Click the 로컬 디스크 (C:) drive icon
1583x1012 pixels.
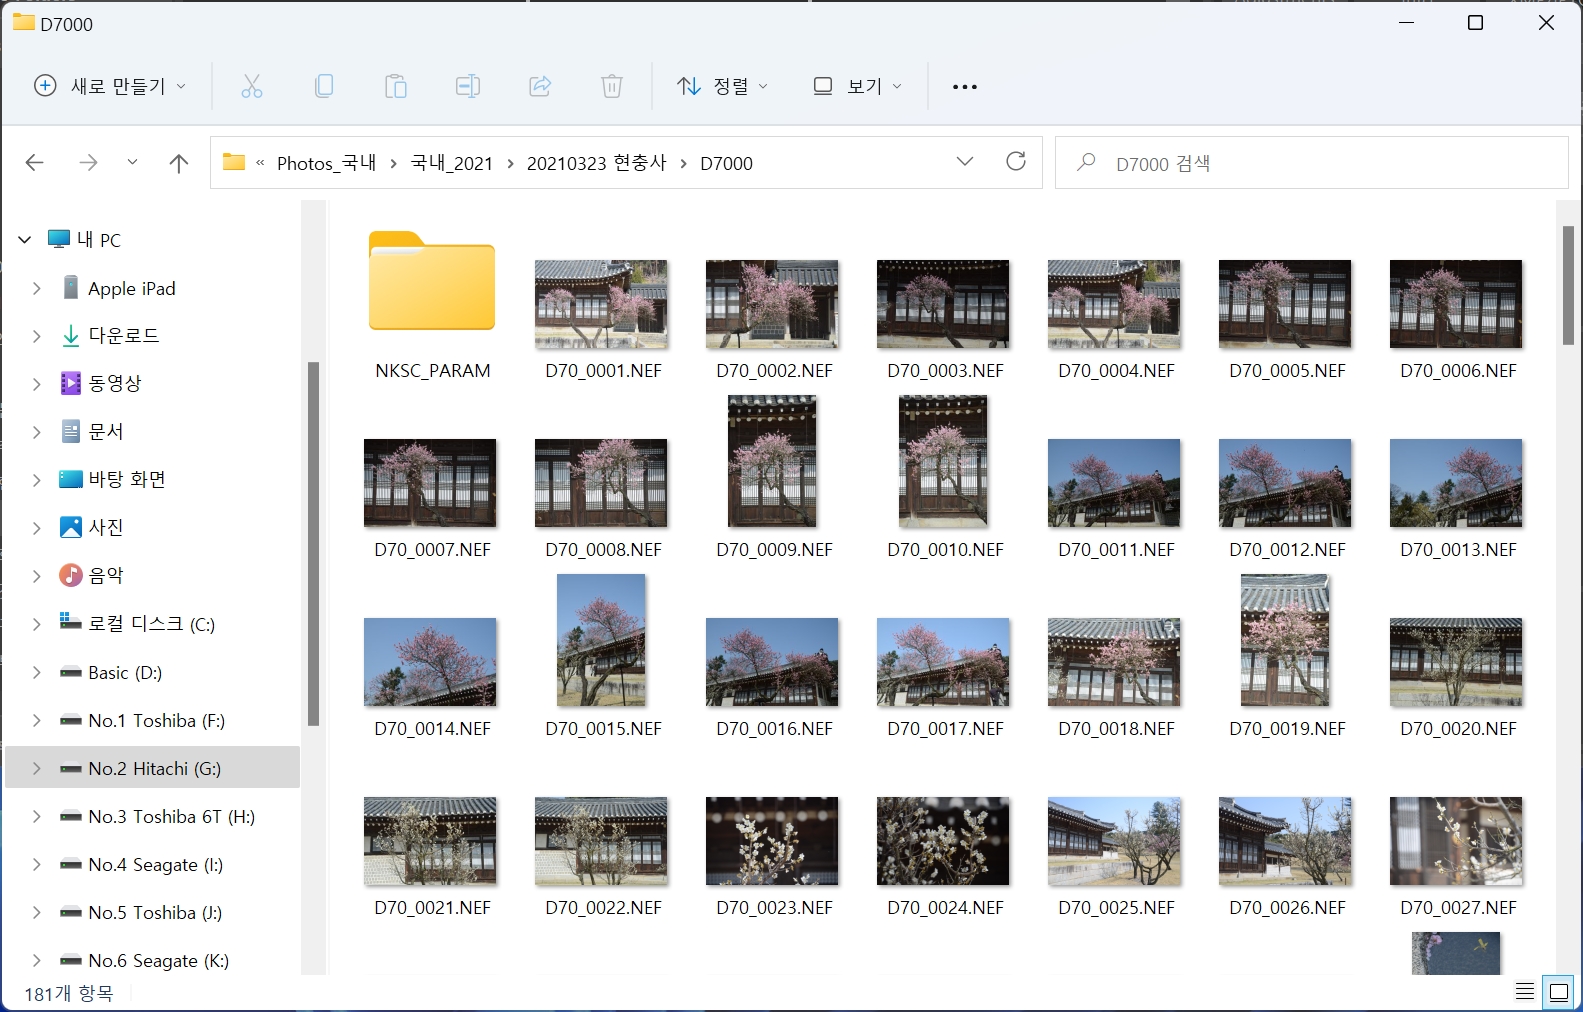70,622
